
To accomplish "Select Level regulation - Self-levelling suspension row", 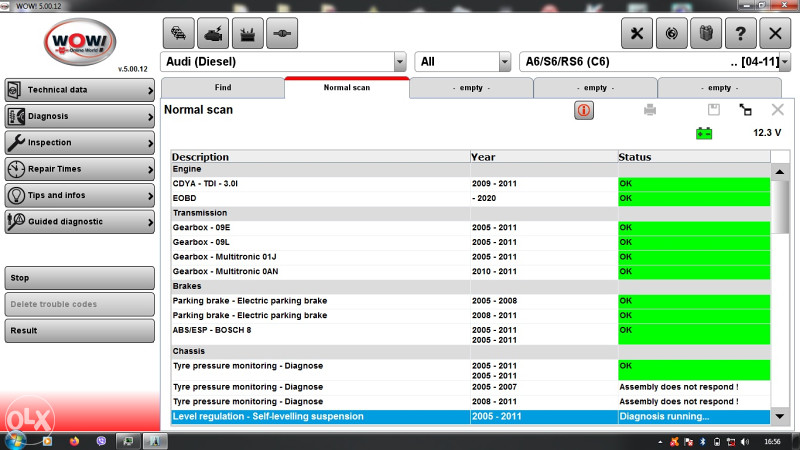I will (470, 417).
